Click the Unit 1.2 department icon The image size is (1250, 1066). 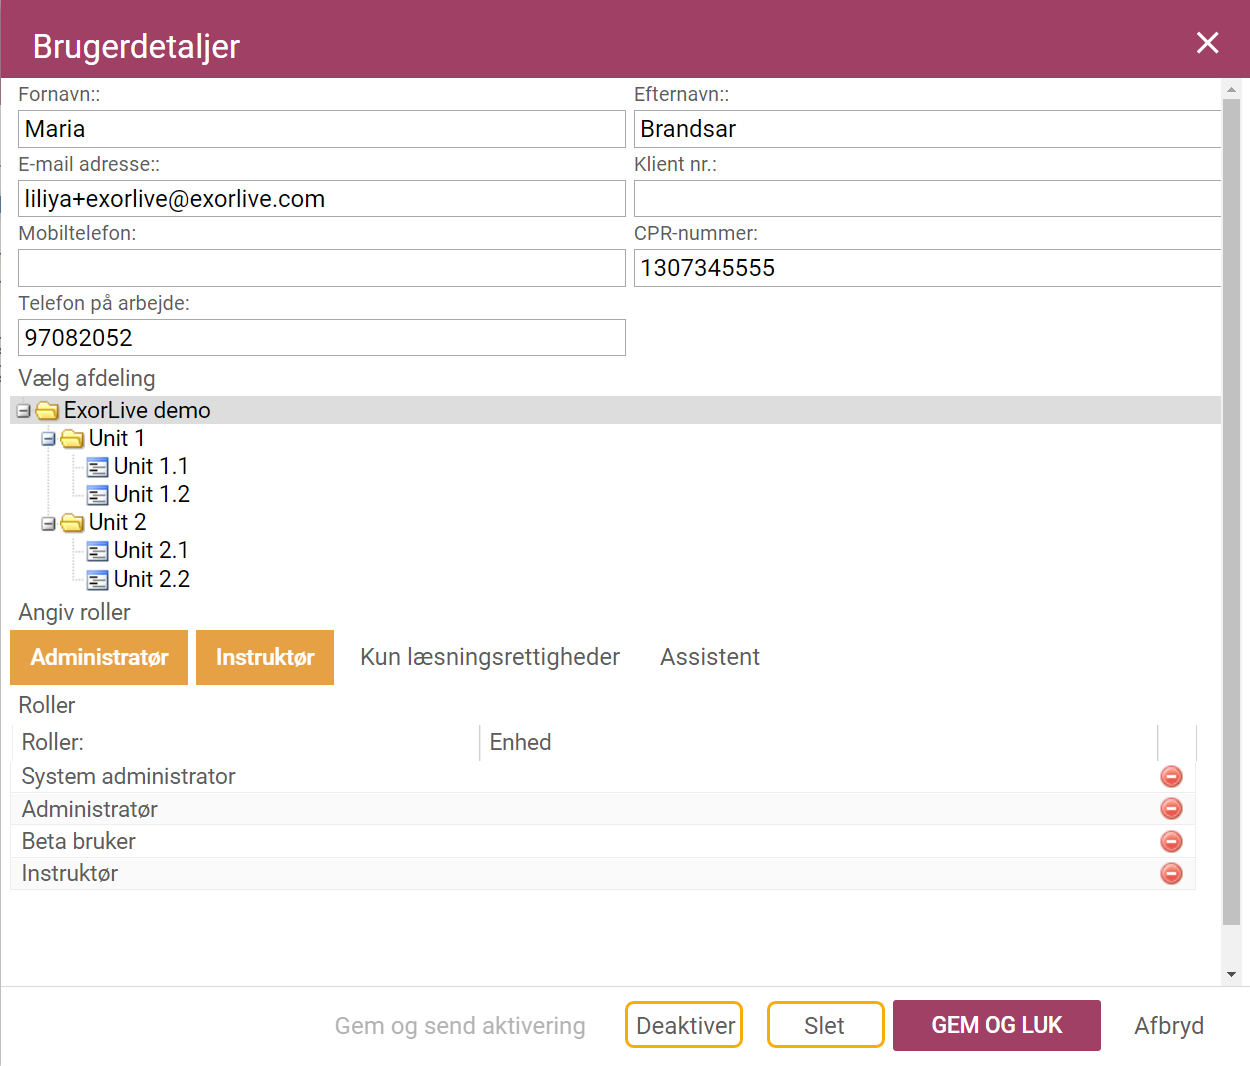tap(97, 495)
